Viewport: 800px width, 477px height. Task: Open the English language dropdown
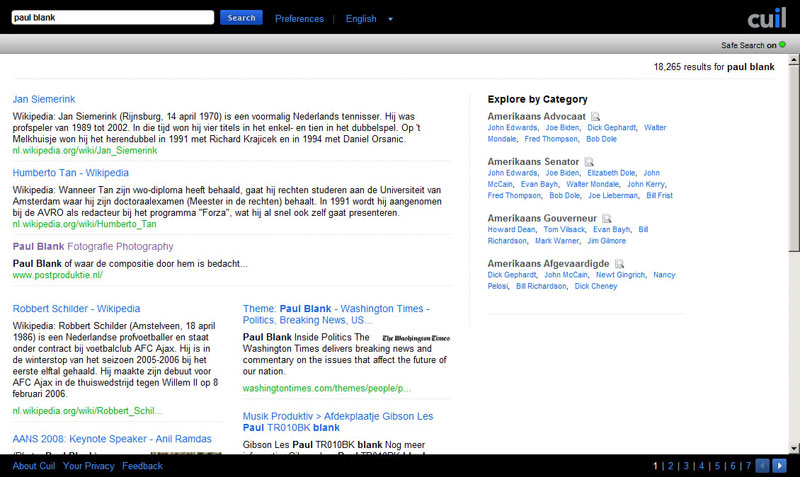[x=390, y=18]
